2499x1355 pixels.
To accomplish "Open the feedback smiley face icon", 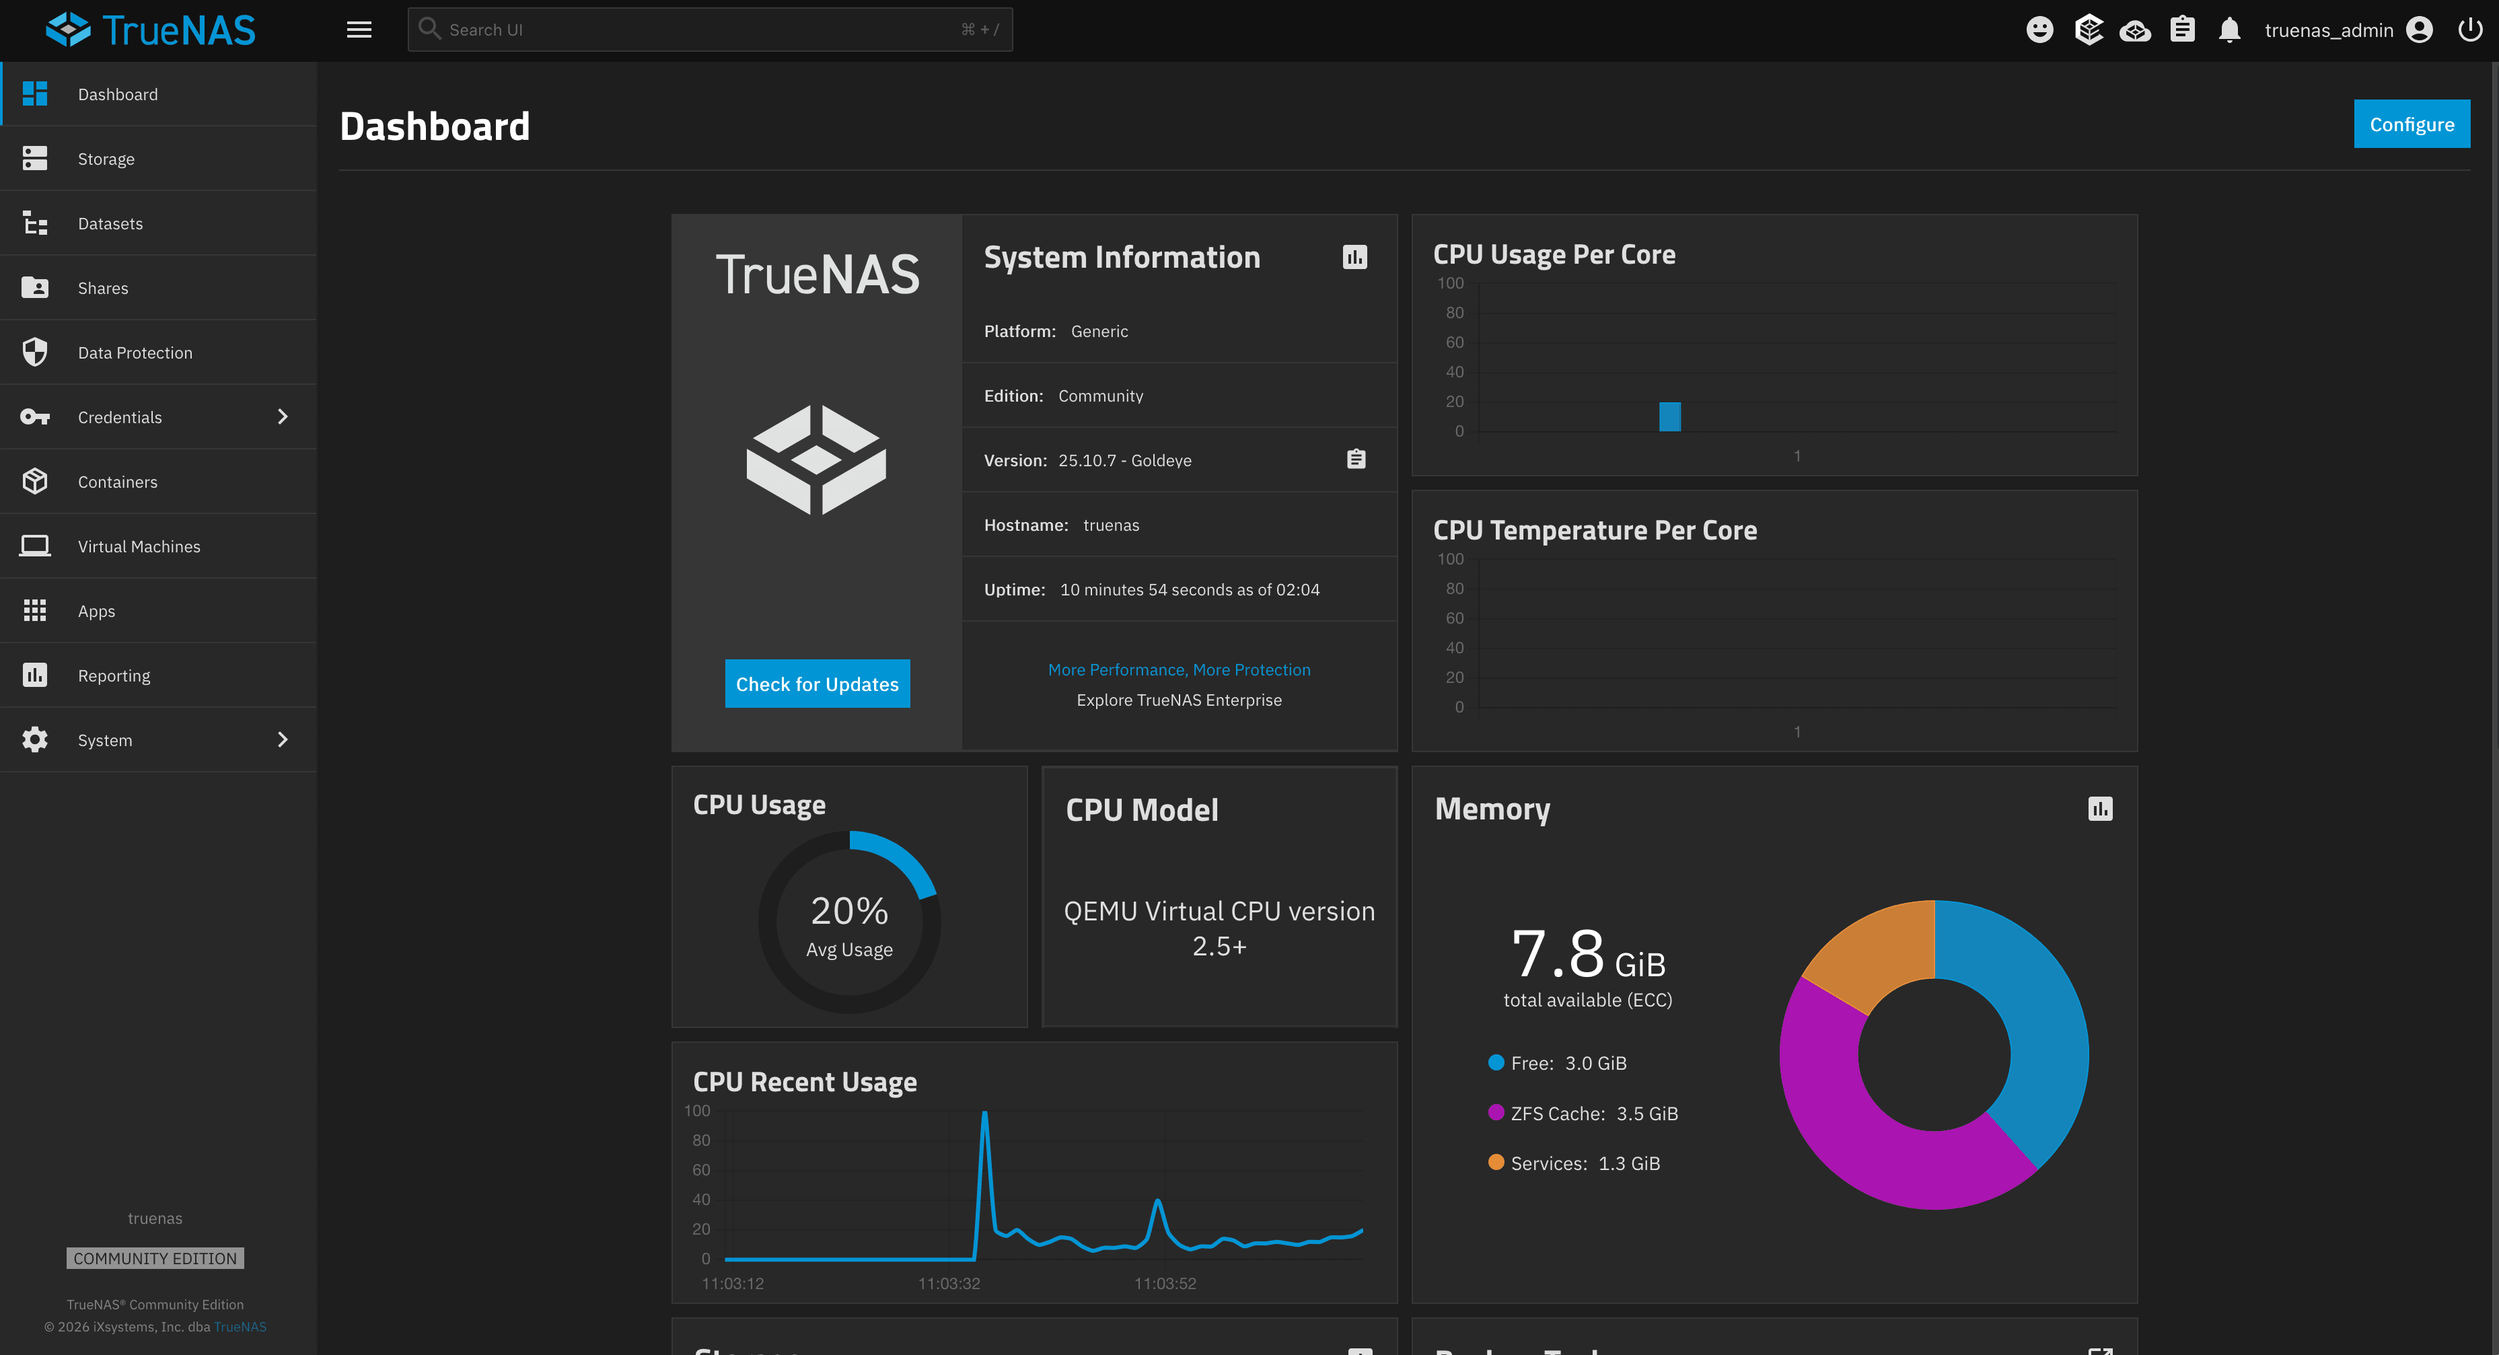I will point(2040,30).
